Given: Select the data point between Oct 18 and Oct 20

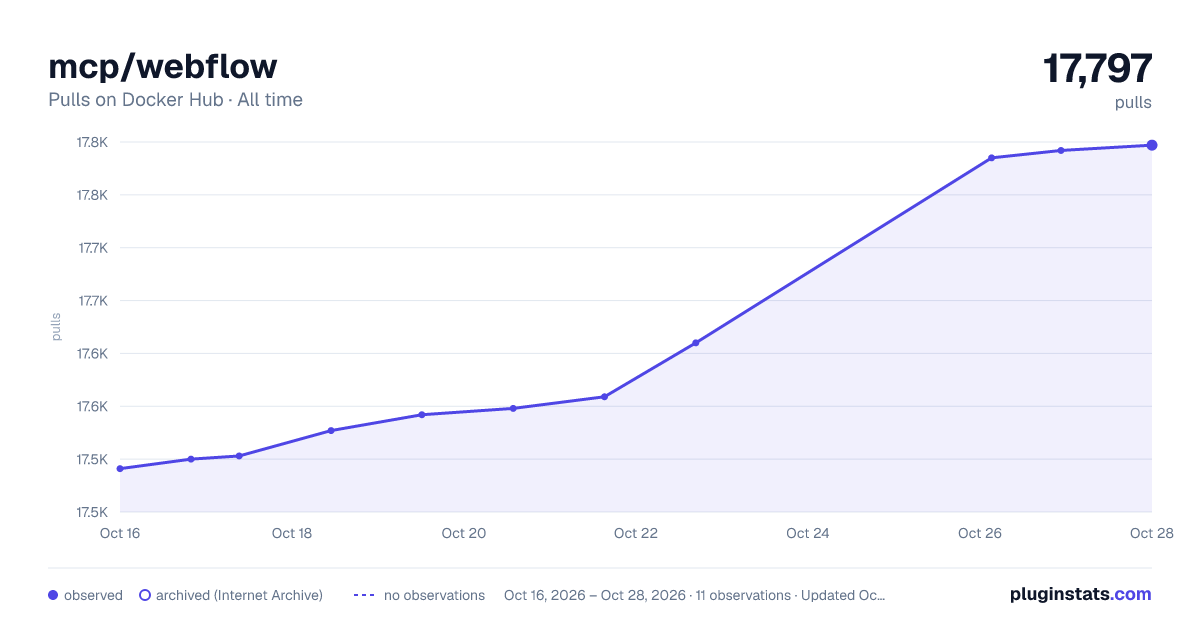Looking at the screenshot, I should (x=422, y=414).
